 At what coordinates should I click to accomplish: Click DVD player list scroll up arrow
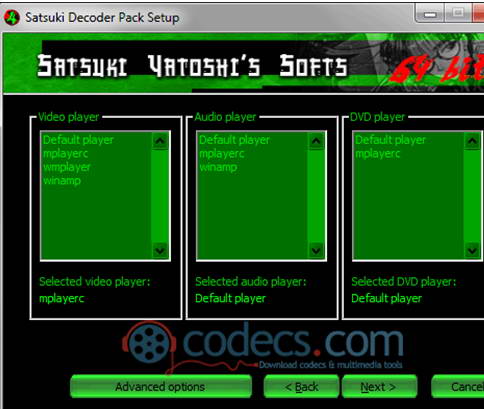coord(472,141)
